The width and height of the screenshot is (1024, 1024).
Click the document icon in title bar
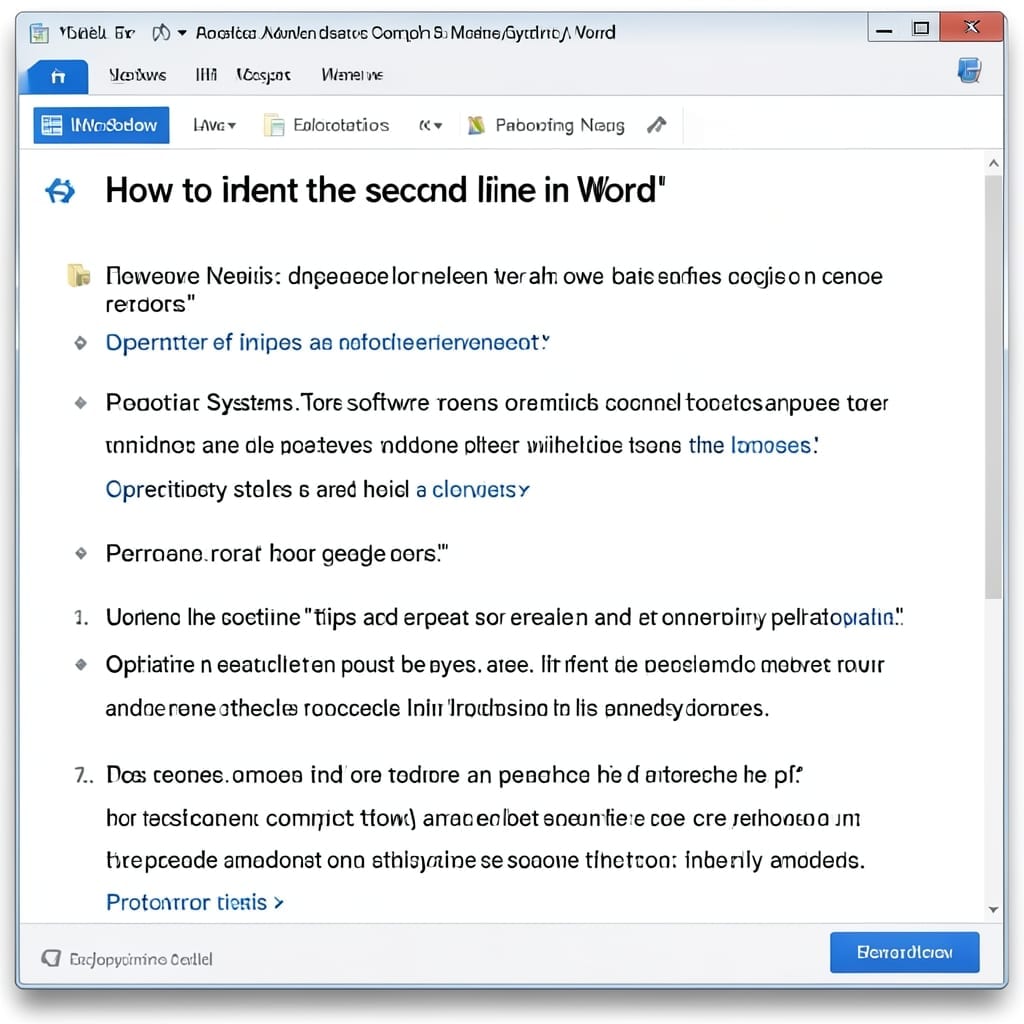click(40, 33)
